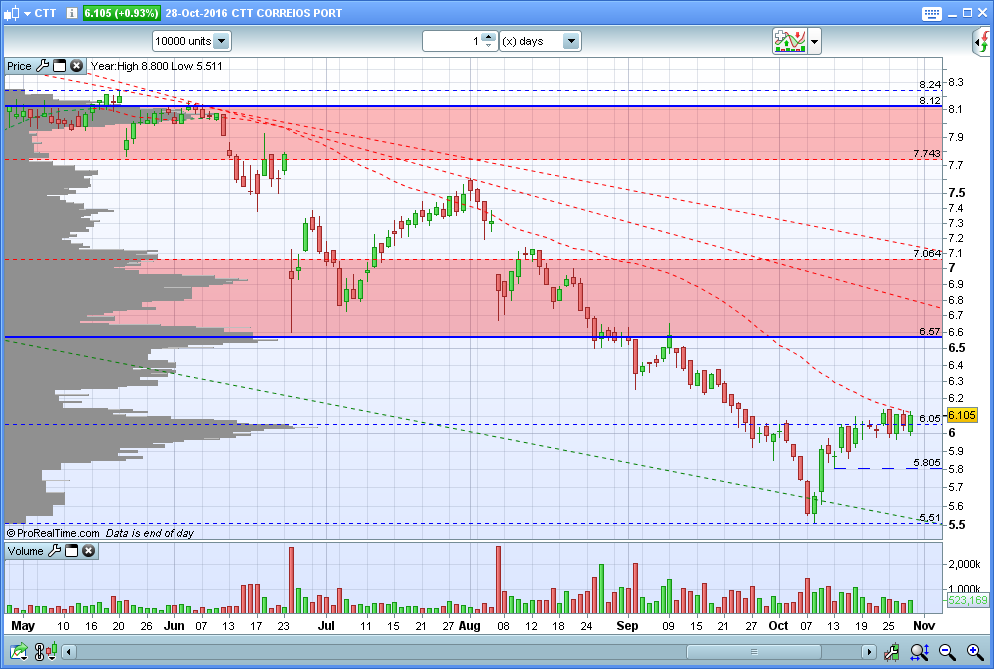Click the 28-Oct-2016 CTT CORREIOS PORT title
Screen dimensions: 994x669
[254, 13]
